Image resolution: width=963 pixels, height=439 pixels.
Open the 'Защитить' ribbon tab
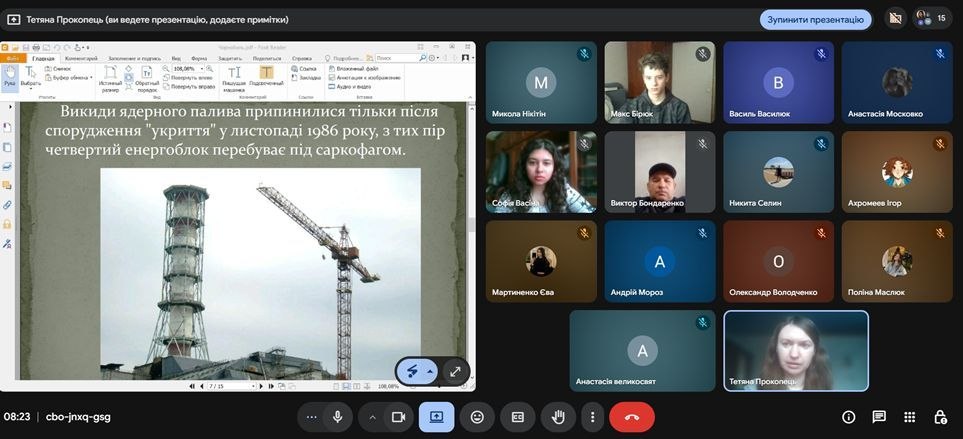[230, 58]
